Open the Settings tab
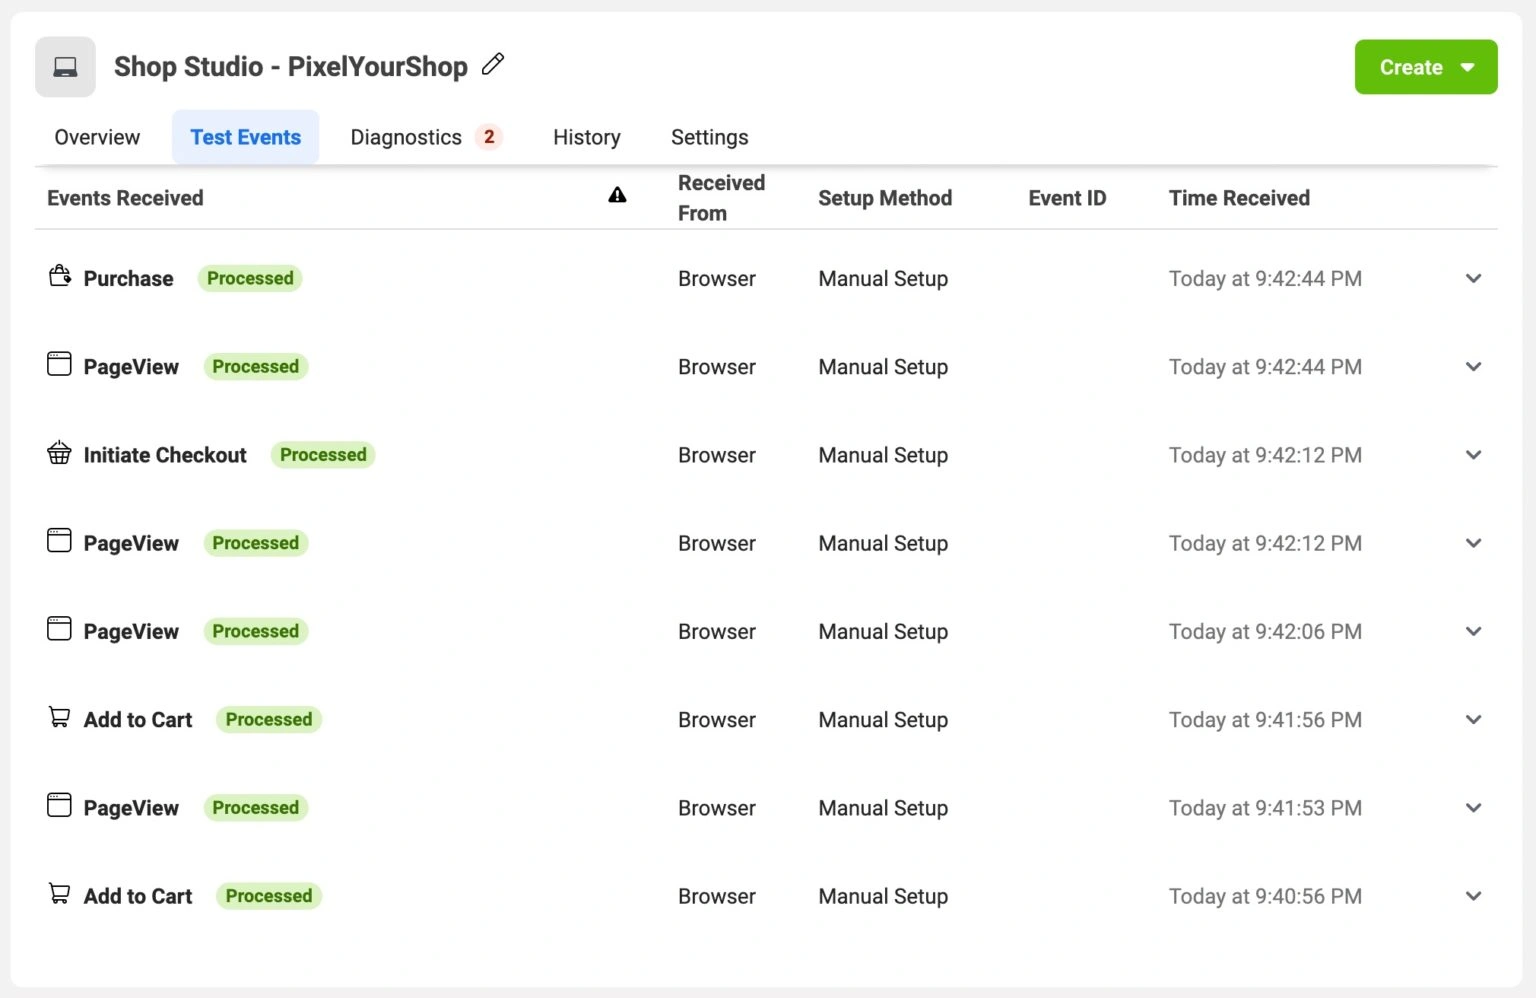 click(709, 137)
